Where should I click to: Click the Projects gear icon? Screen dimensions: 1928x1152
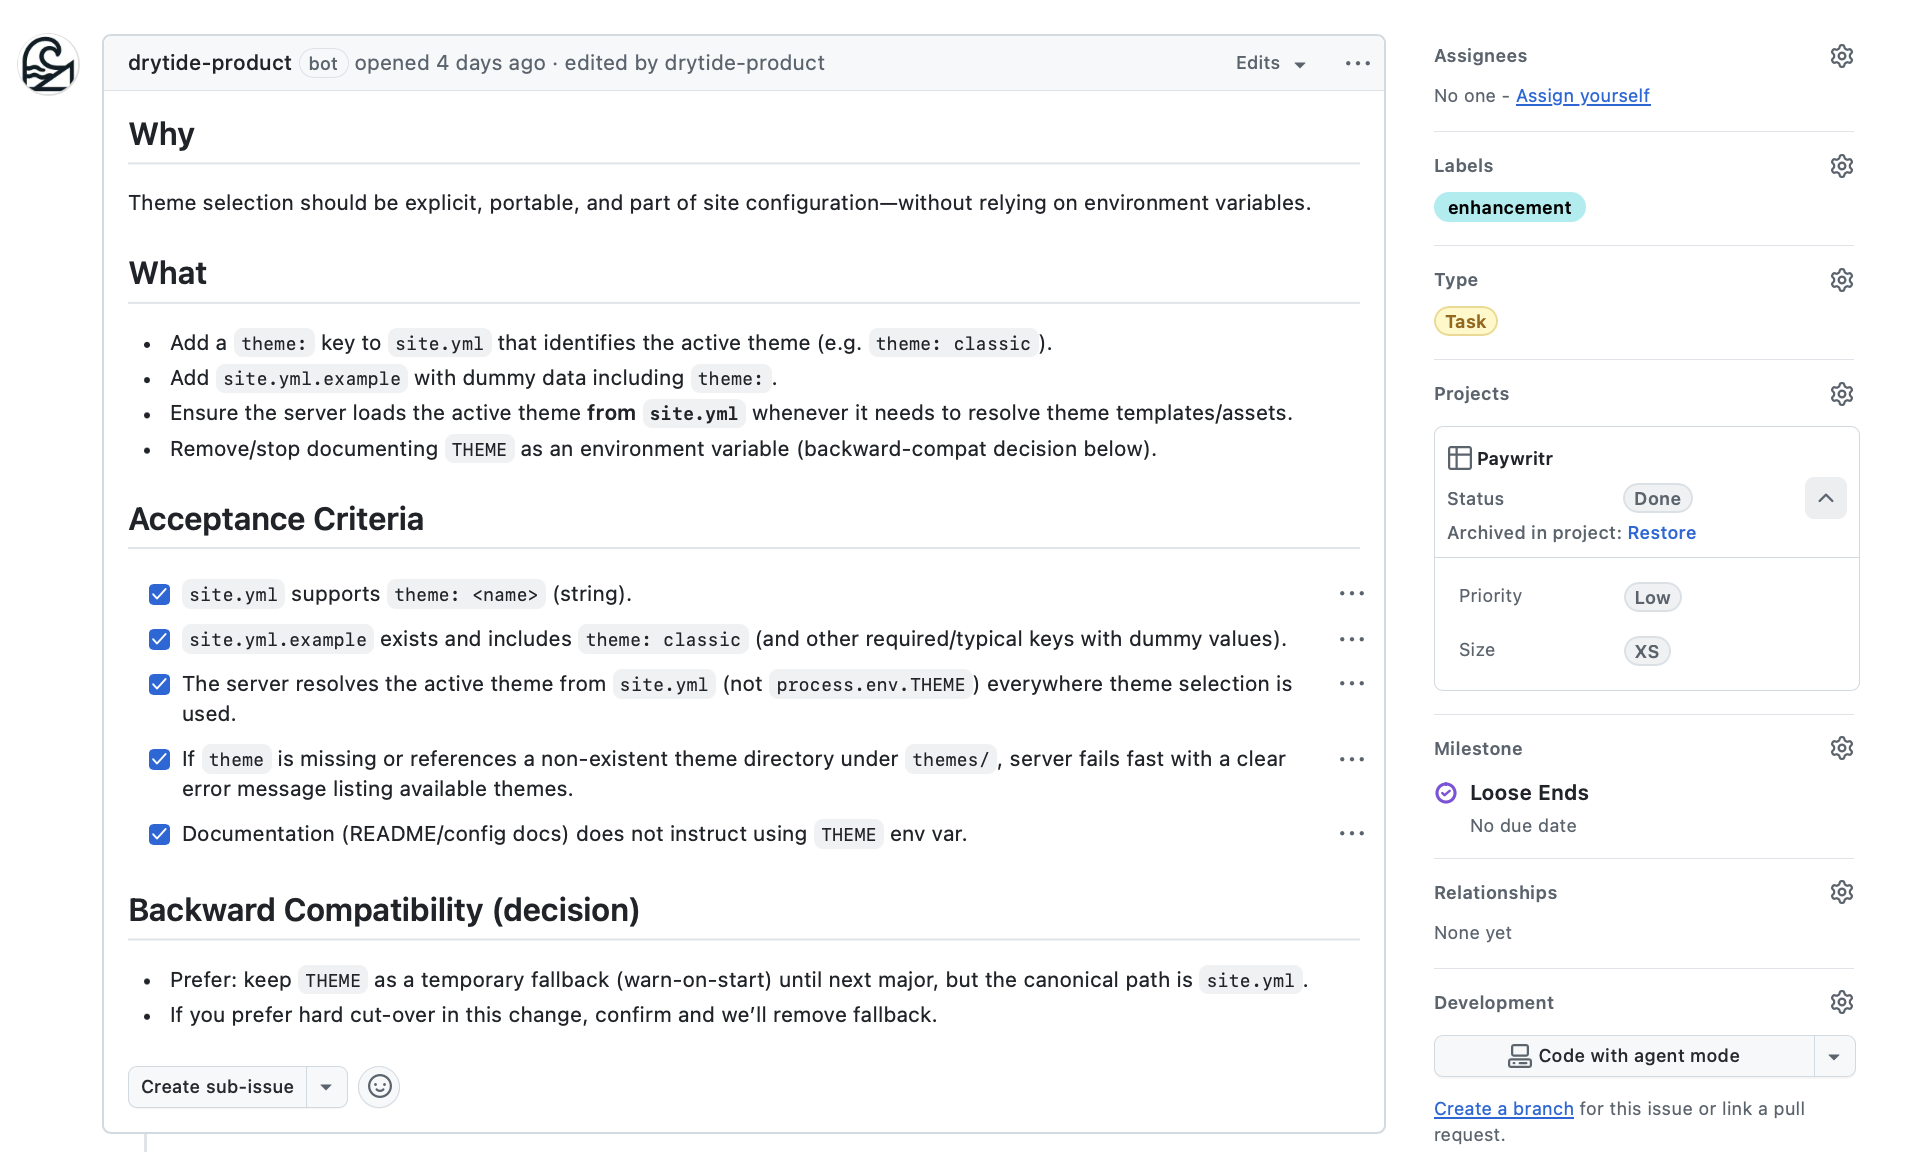(x=1841, y=394)
